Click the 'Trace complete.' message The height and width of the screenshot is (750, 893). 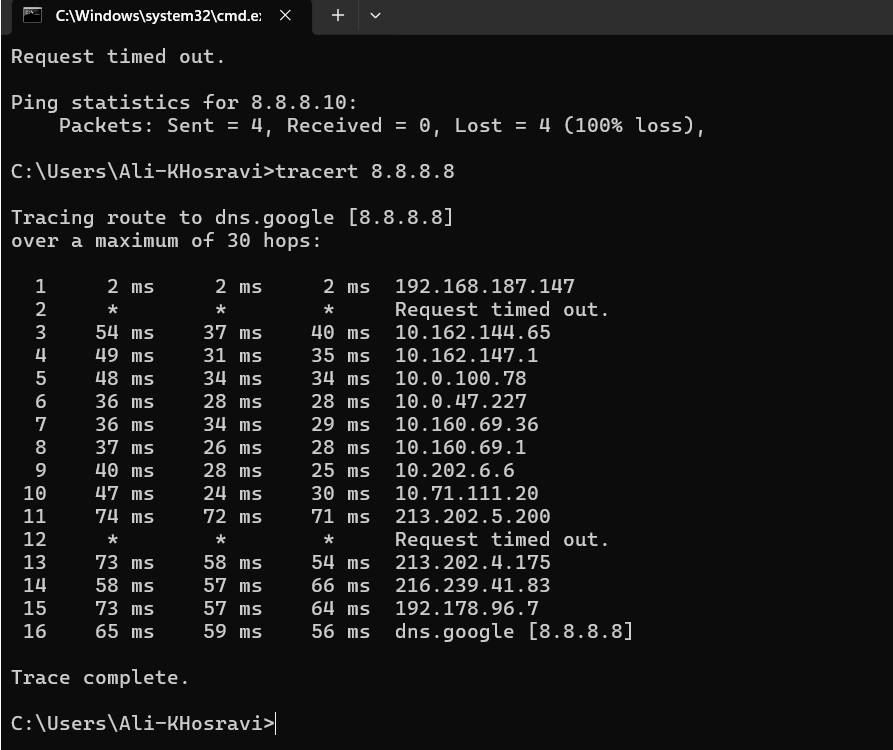click(x=97, y=677)
